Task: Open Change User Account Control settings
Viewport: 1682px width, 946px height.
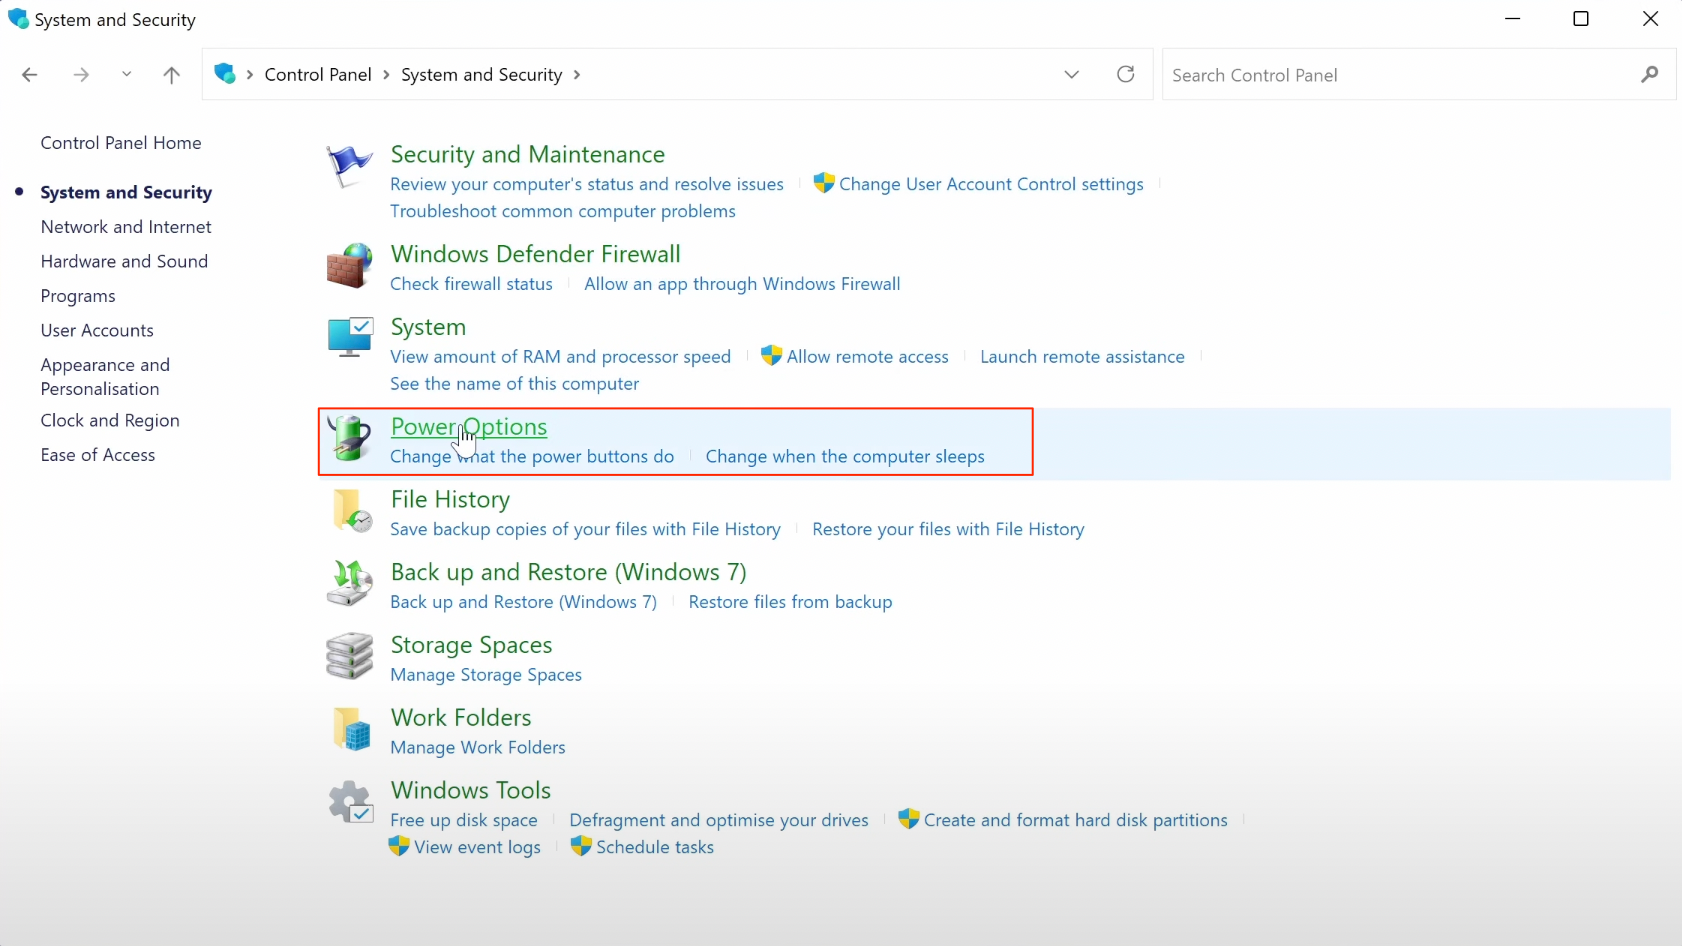Action: 990,184
